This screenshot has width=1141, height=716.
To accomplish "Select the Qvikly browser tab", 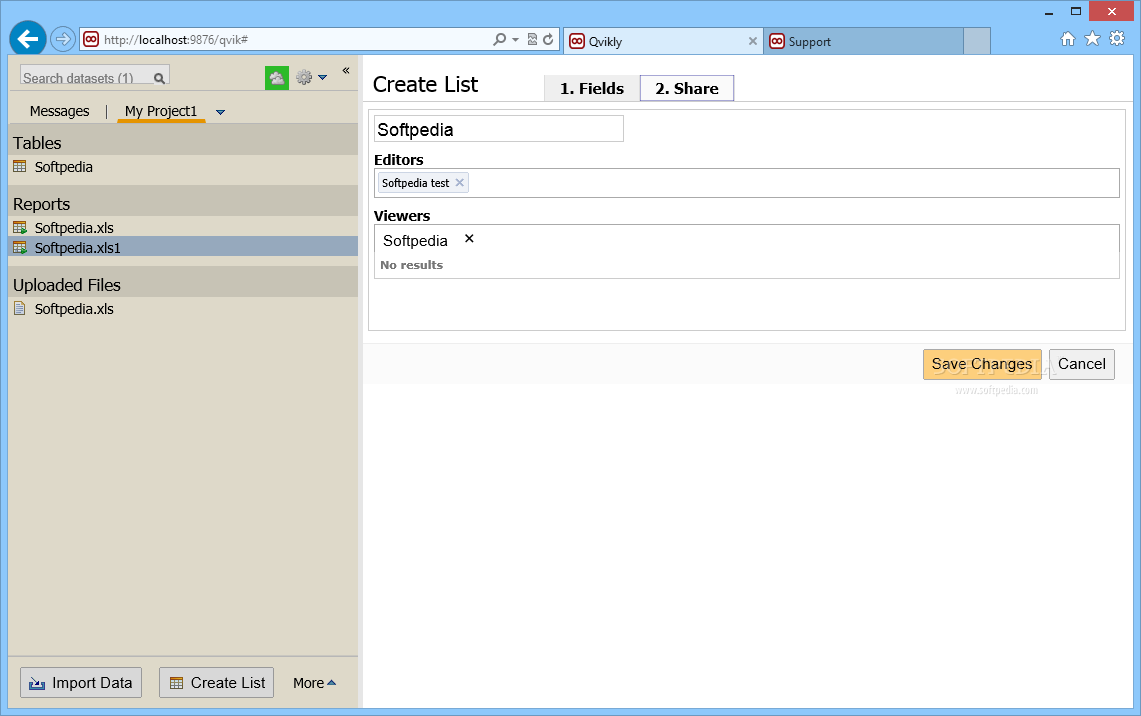I will click(662, 41).
